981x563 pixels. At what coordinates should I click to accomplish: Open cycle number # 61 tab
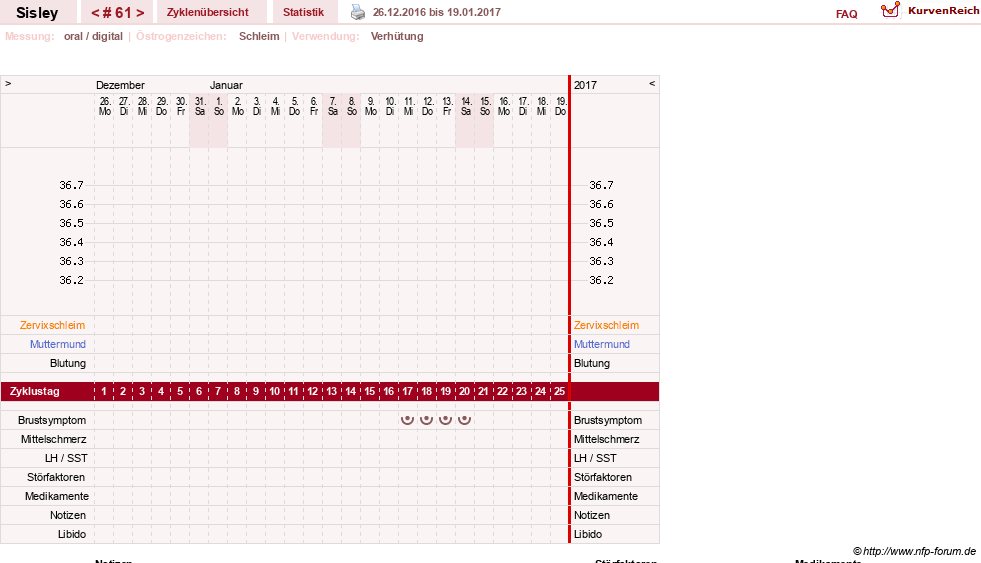pos(117,13)
